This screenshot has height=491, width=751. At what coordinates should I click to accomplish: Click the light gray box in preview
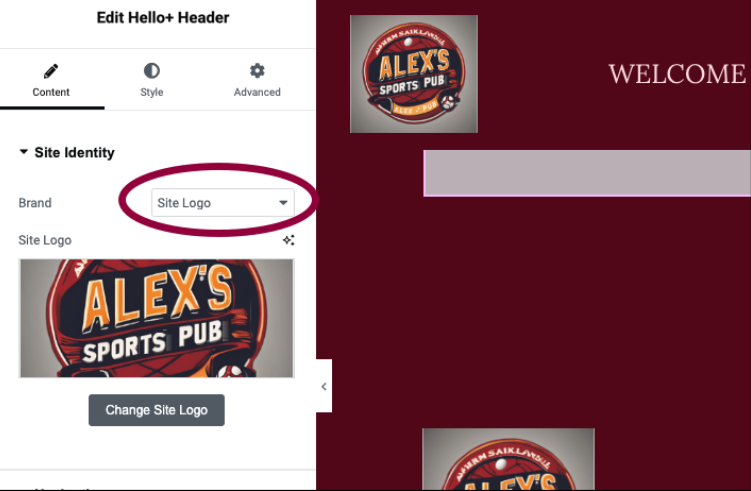coord(587,173)
